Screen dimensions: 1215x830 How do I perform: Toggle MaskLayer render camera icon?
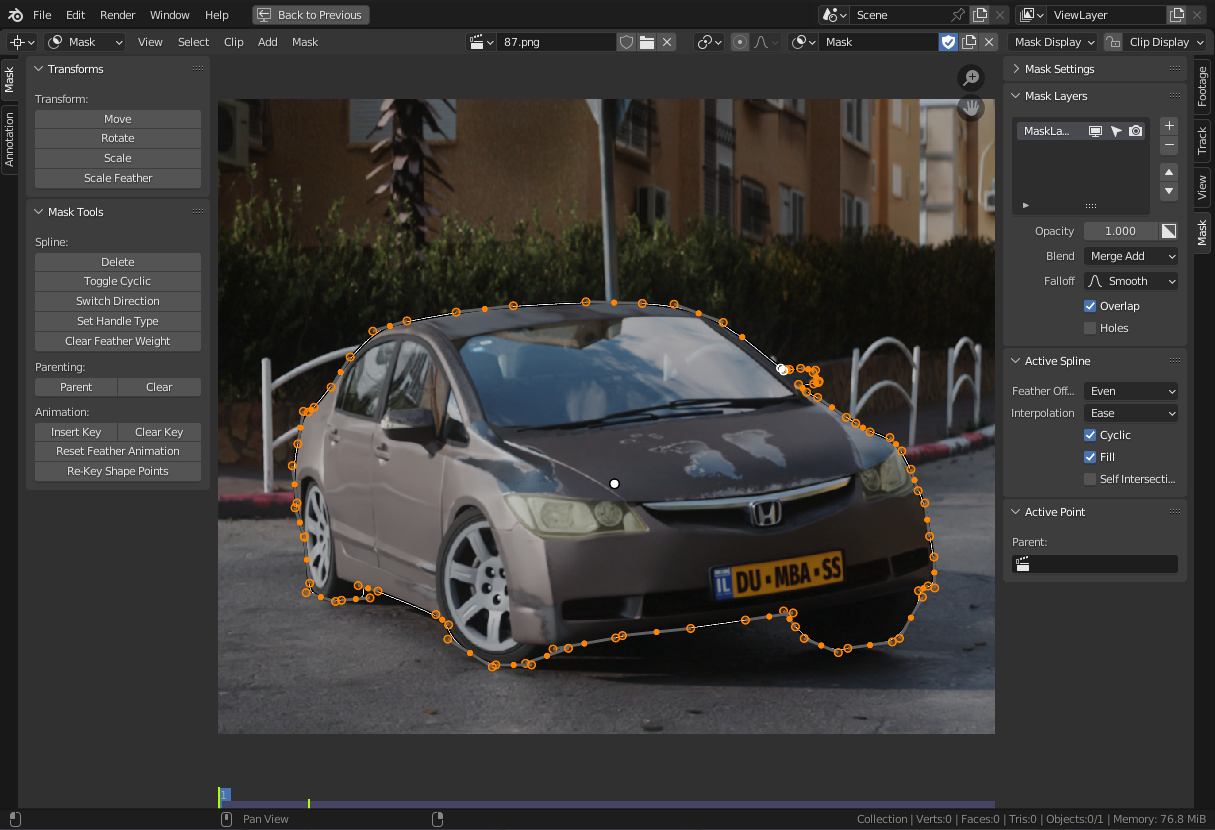click(1135, 131)
